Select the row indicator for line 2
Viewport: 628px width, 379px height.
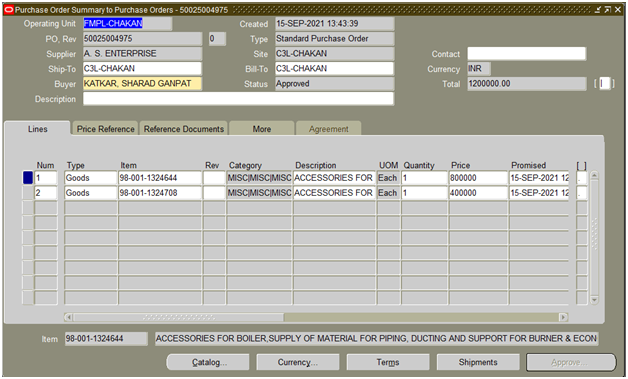(28, 193)
